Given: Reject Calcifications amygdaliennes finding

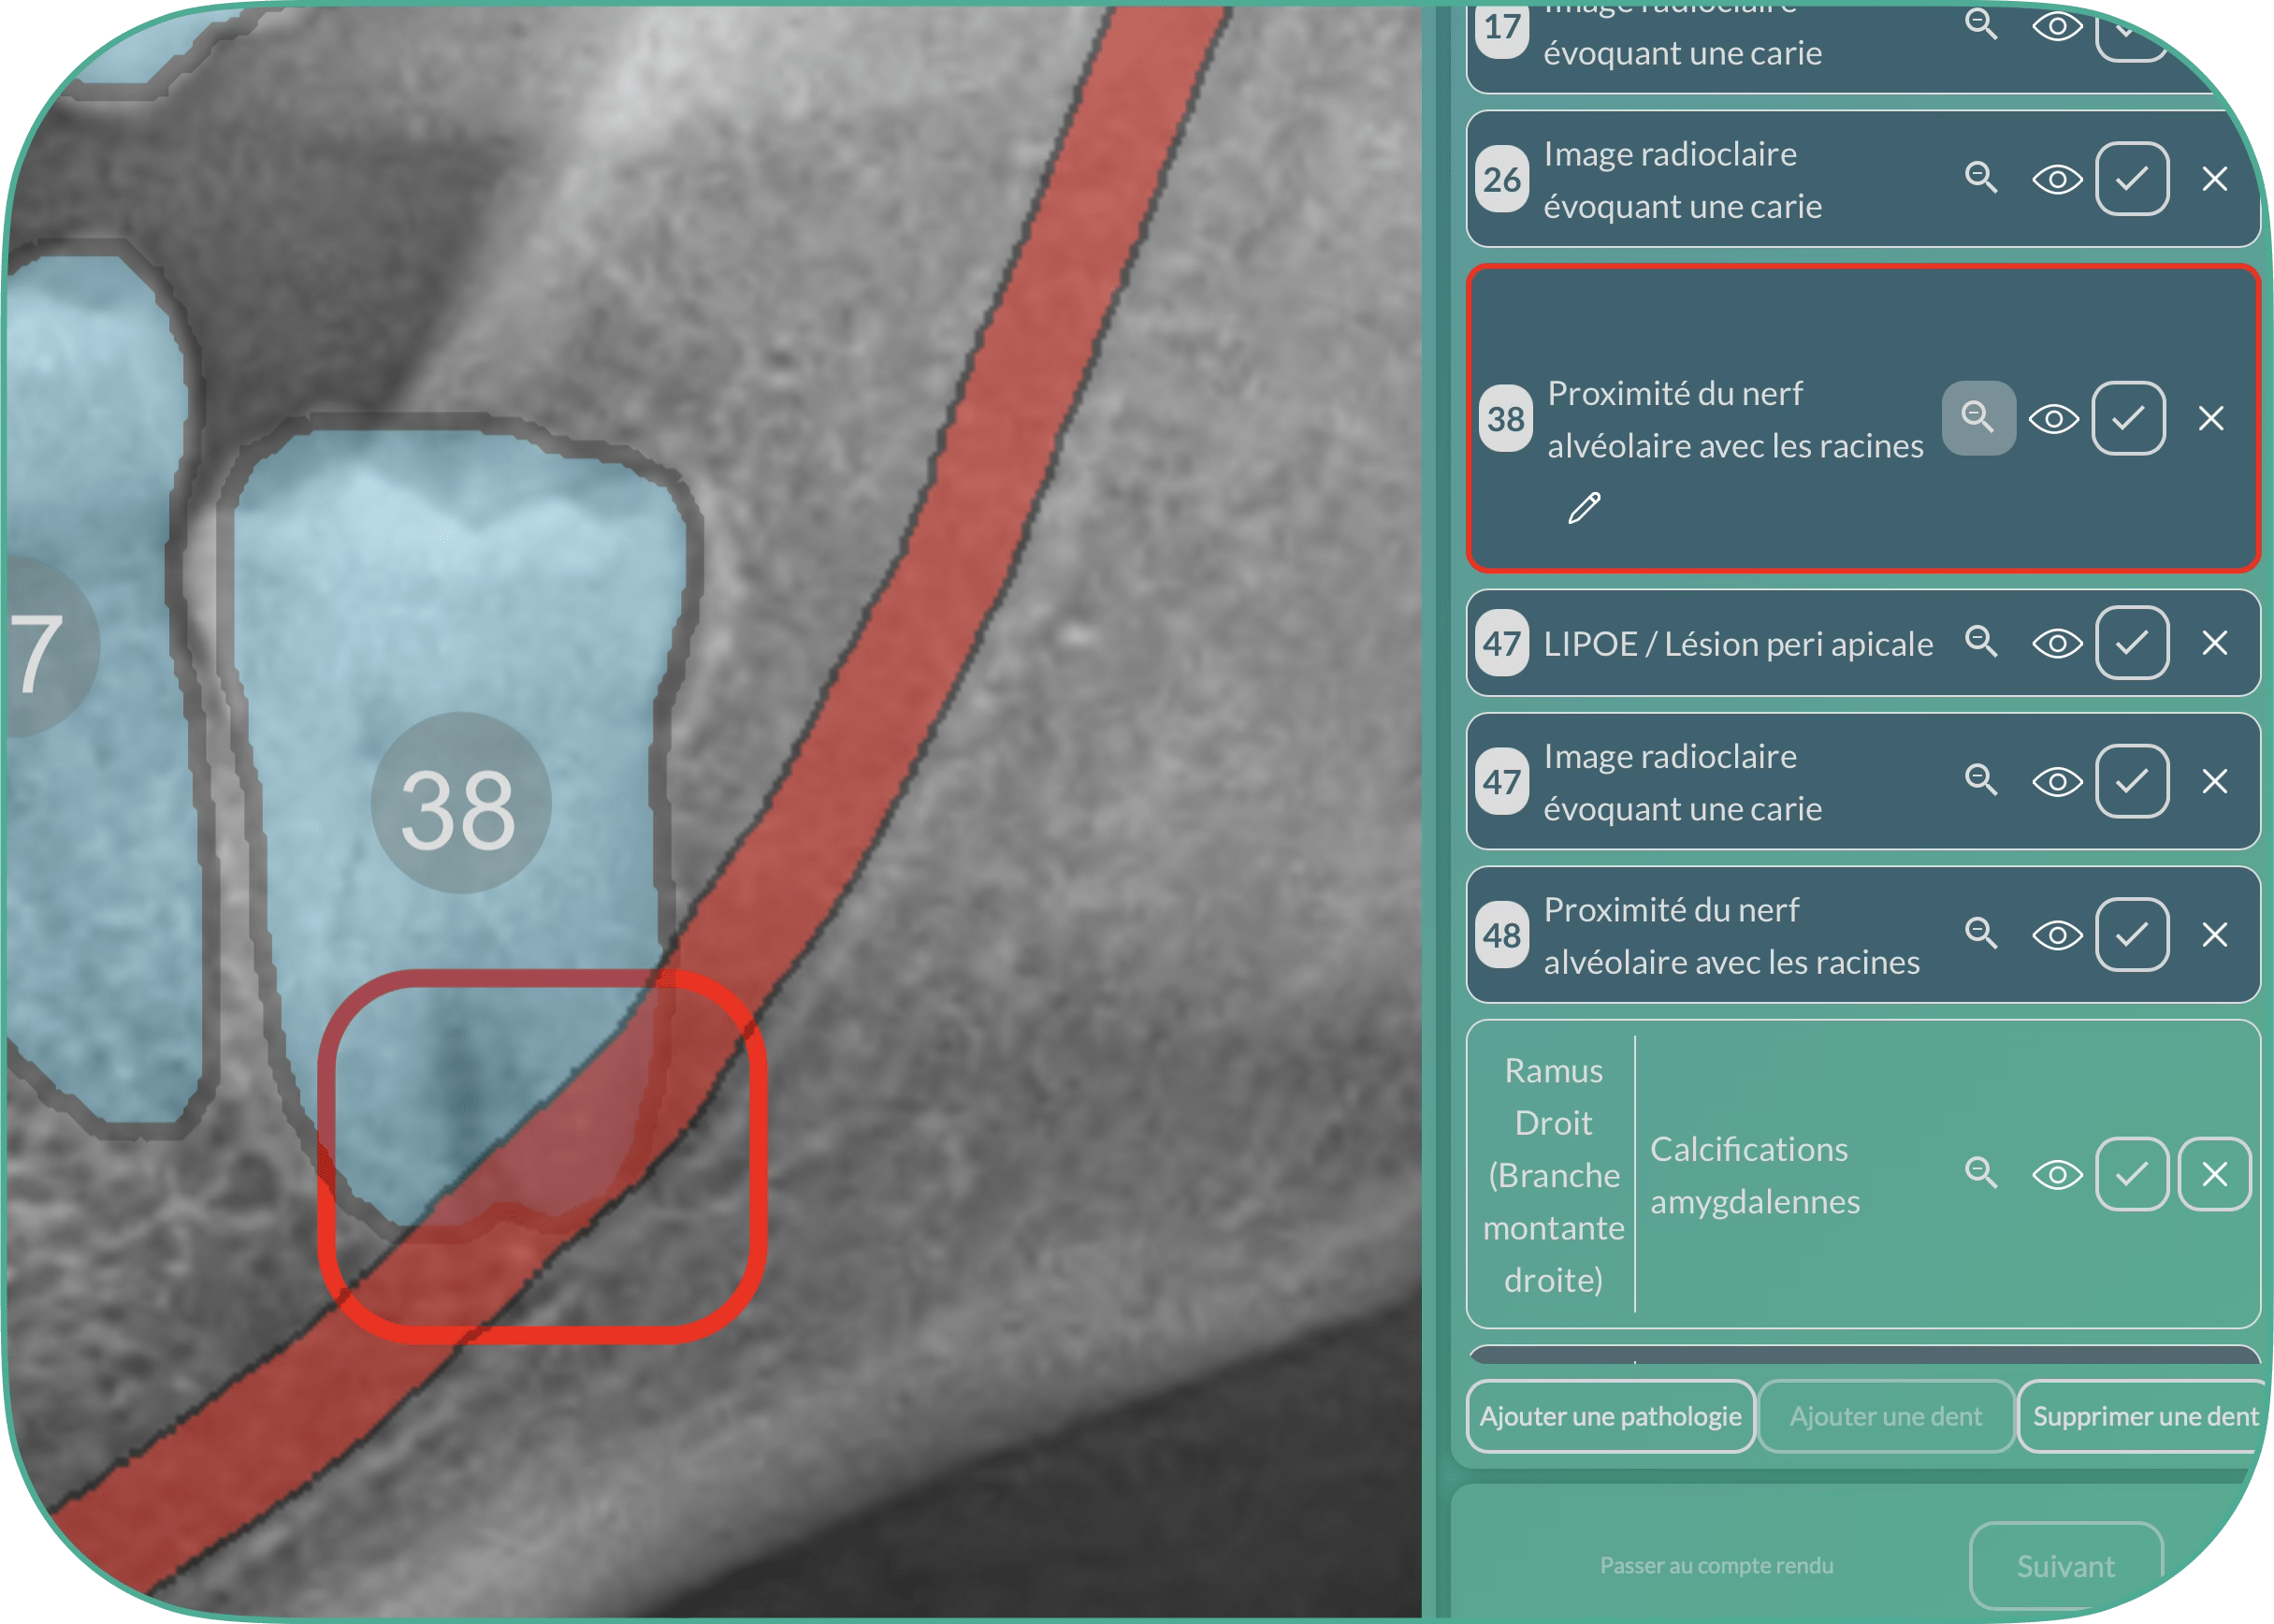Looking at the screenshot, I should [x=2214, y=1173].
